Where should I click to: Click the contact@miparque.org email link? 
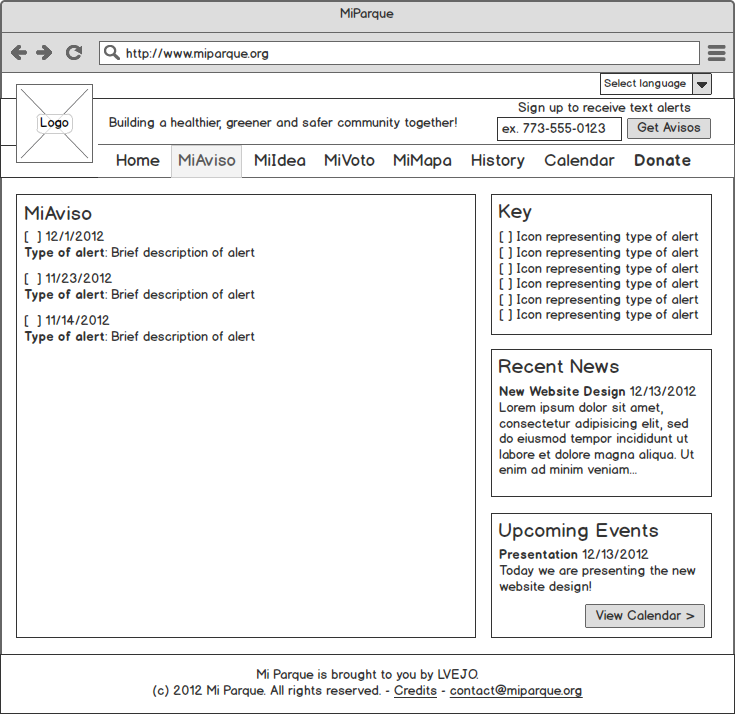coord(516,691)
